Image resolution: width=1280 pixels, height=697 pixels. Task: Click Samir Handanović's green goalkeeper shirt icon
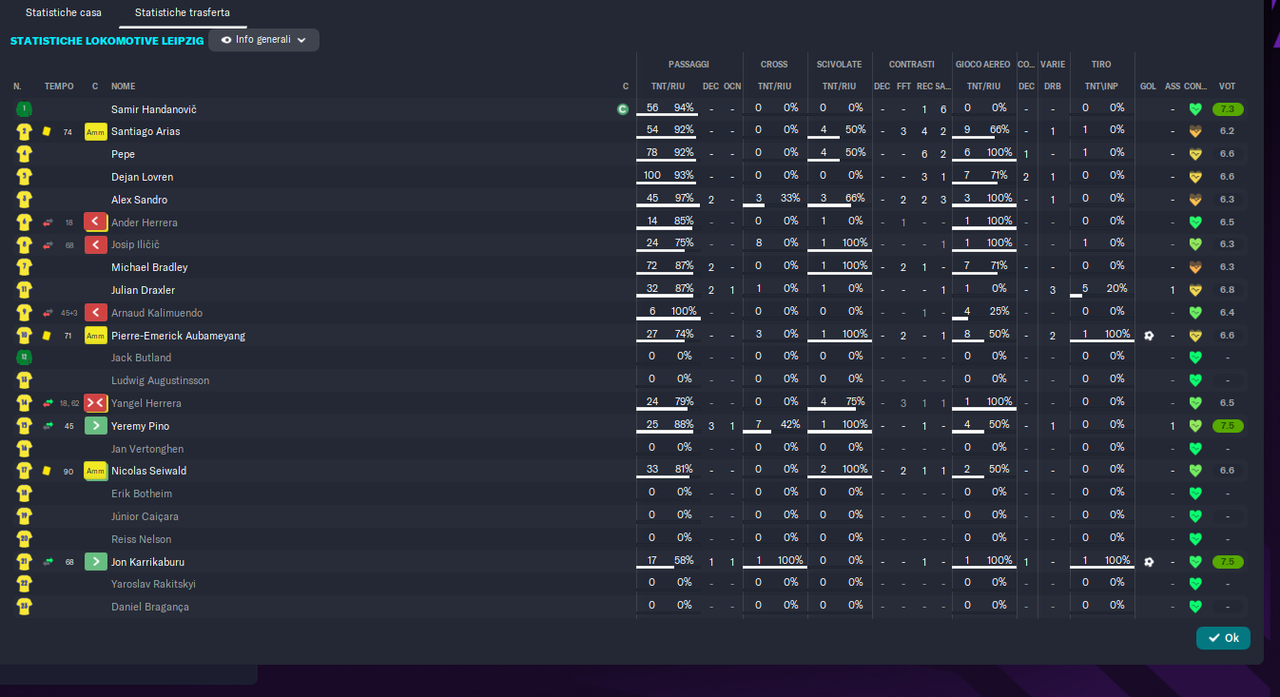coord(24,109)
